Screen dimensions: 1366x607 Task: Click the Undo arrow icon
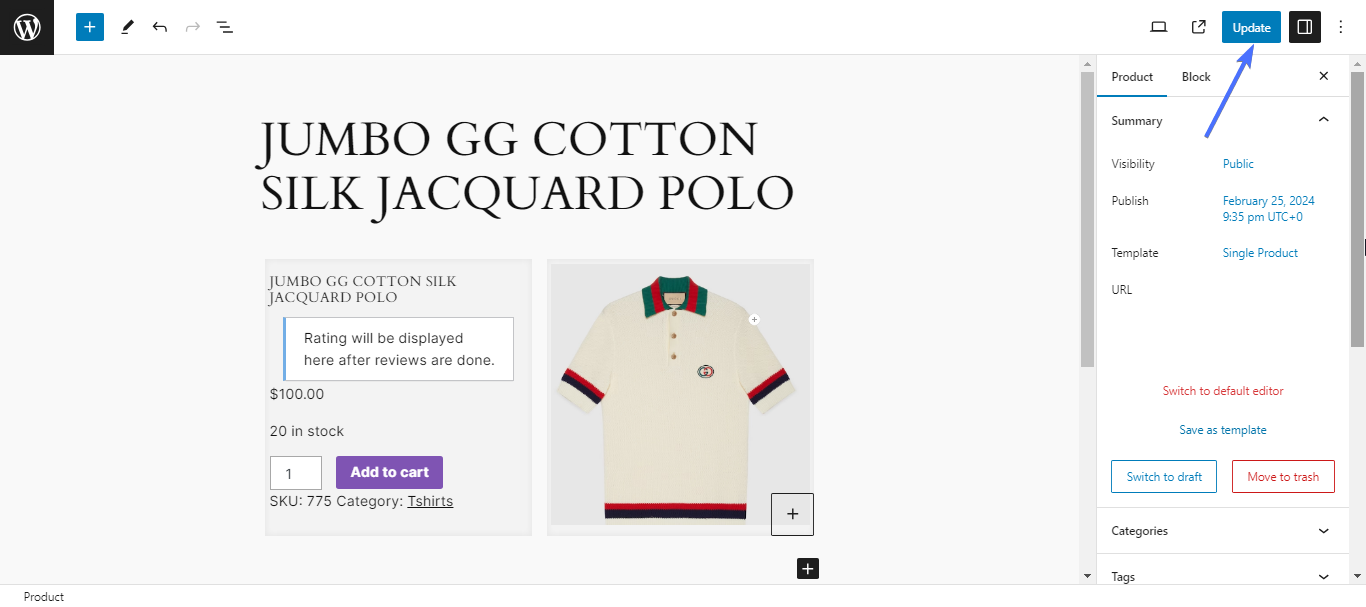tap(160, 27)
